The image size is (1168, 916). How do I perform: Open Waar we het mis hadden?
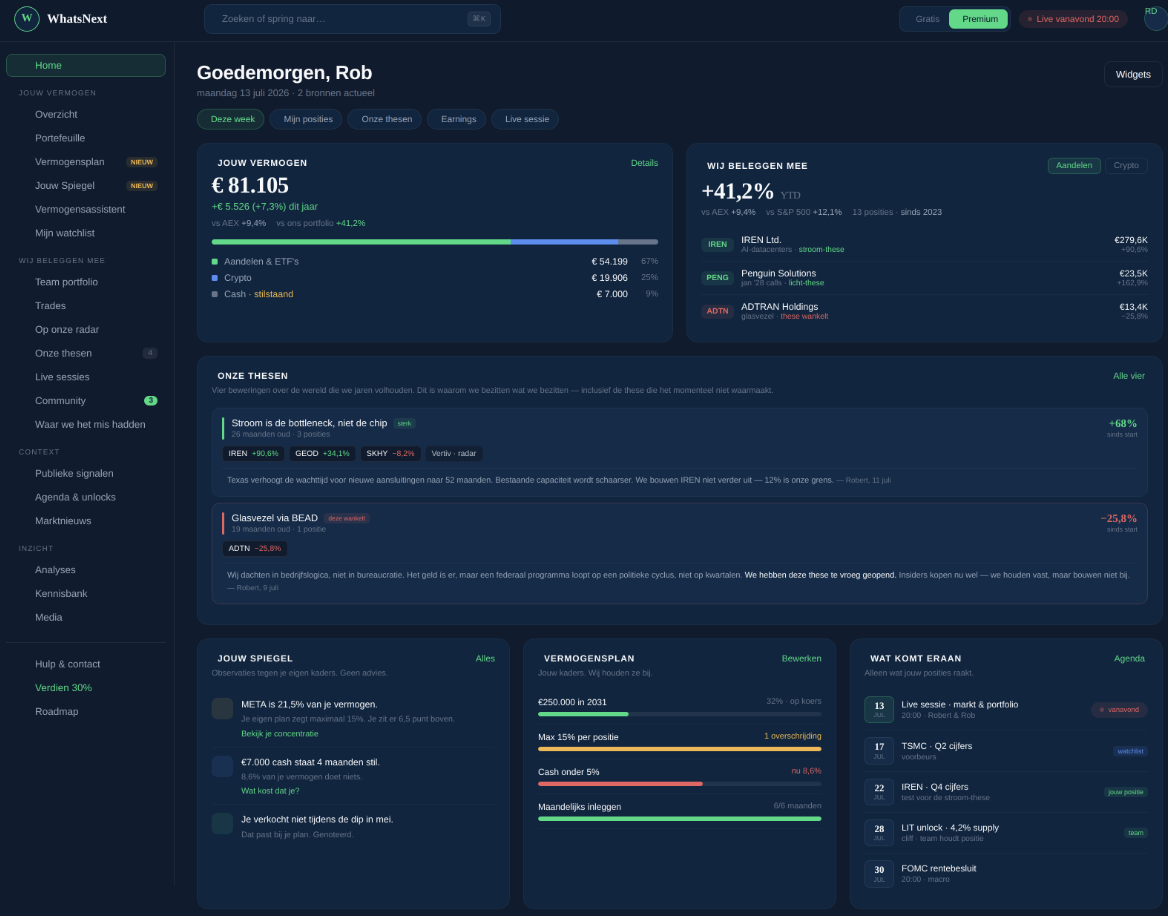coord(86,424)
